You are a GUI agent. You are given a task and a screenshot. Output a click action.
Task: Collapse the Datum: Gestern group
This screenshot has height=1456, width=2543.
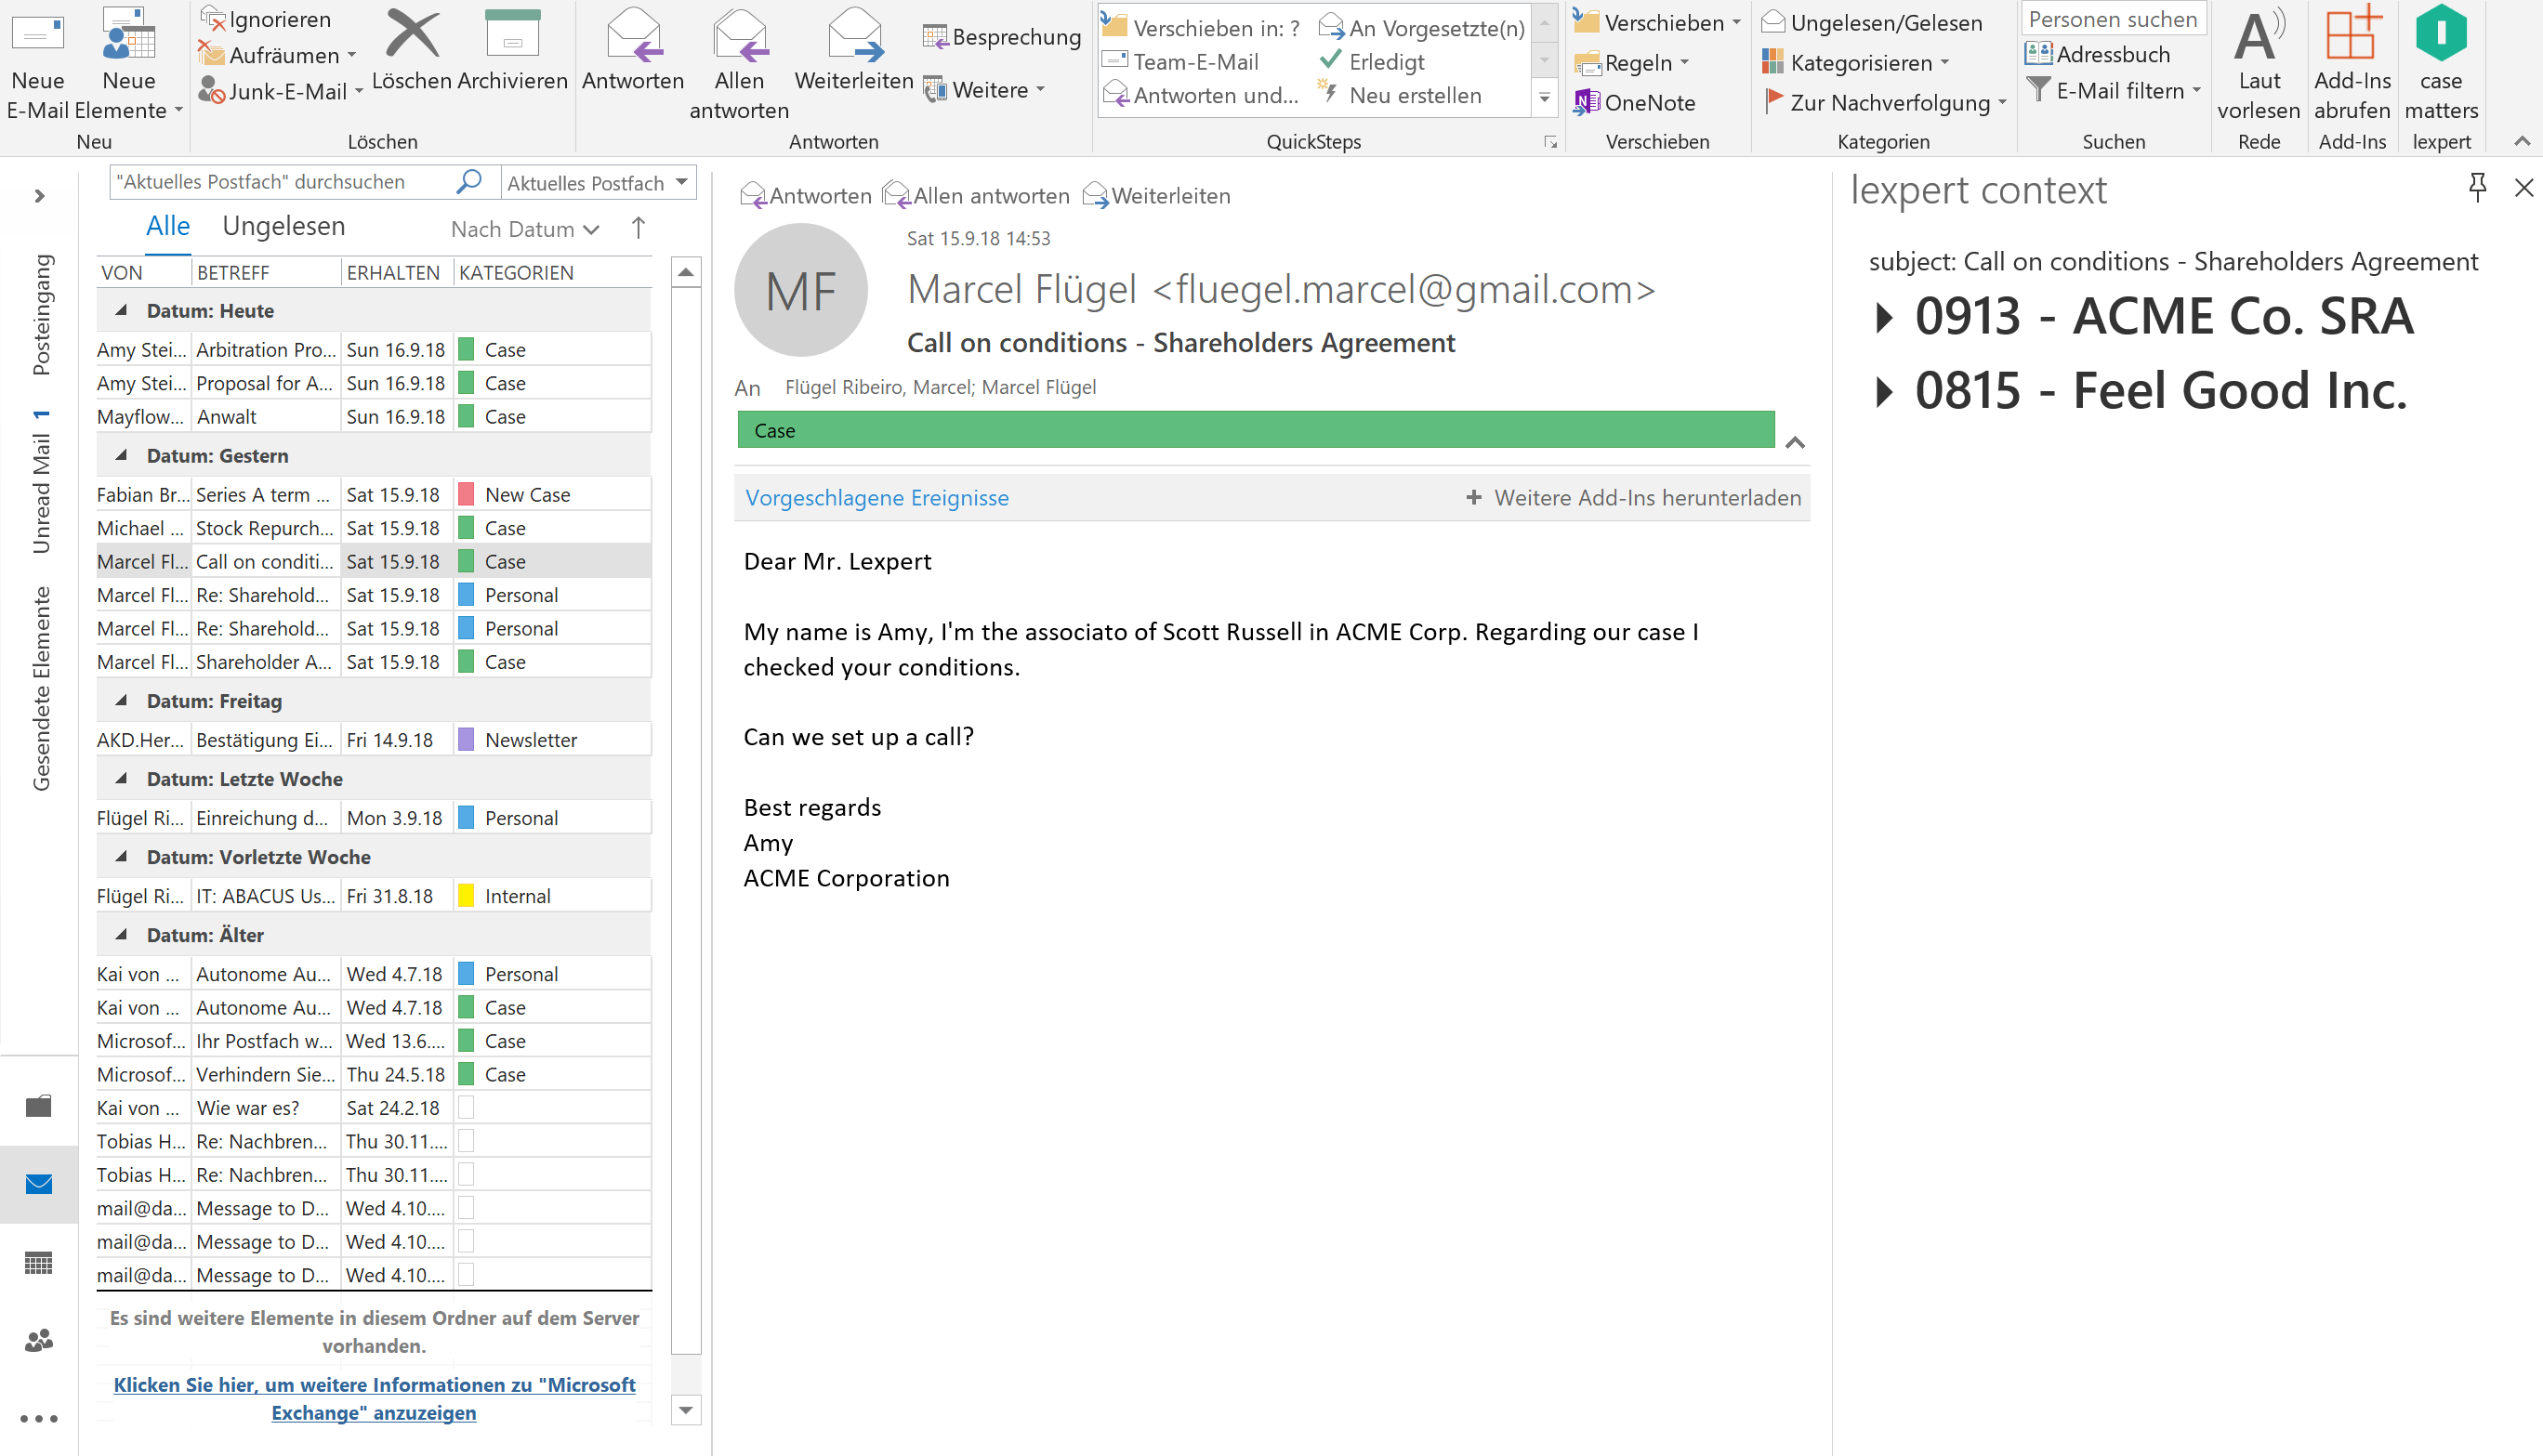[x=121, y=455]
